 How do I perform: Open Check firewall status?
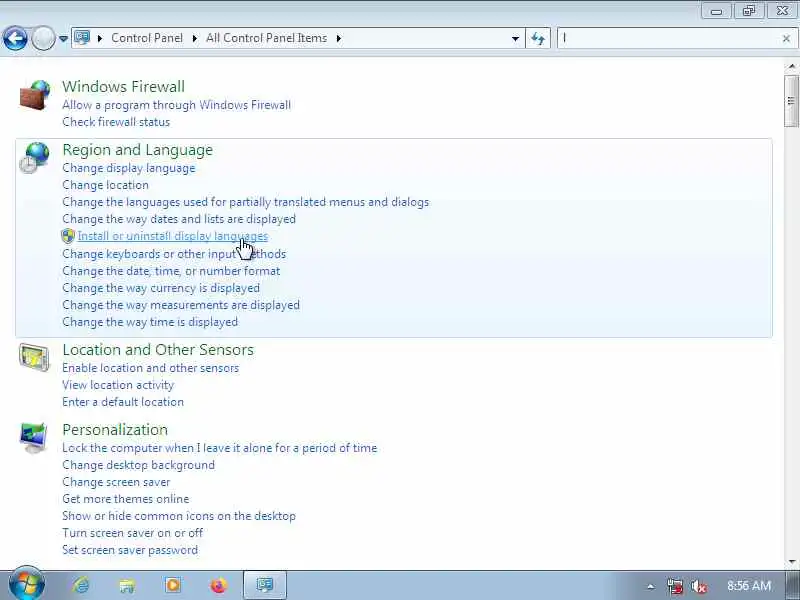116,122
